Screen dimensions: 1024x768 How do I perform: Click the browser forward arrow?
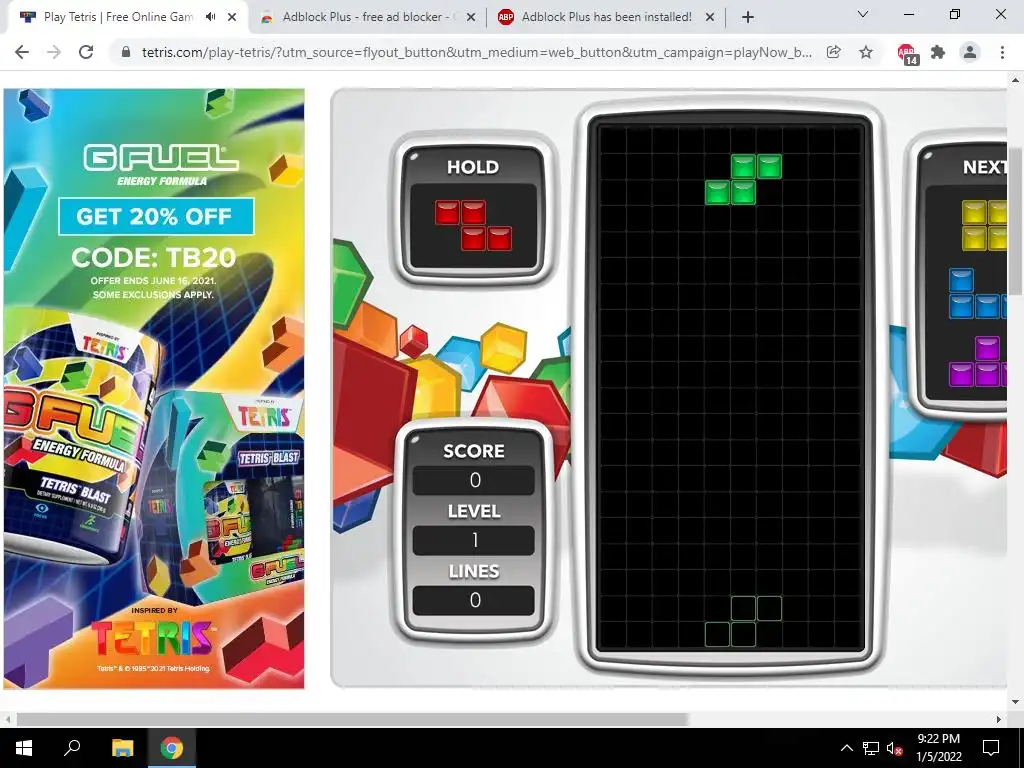click(x=54, y=52)
